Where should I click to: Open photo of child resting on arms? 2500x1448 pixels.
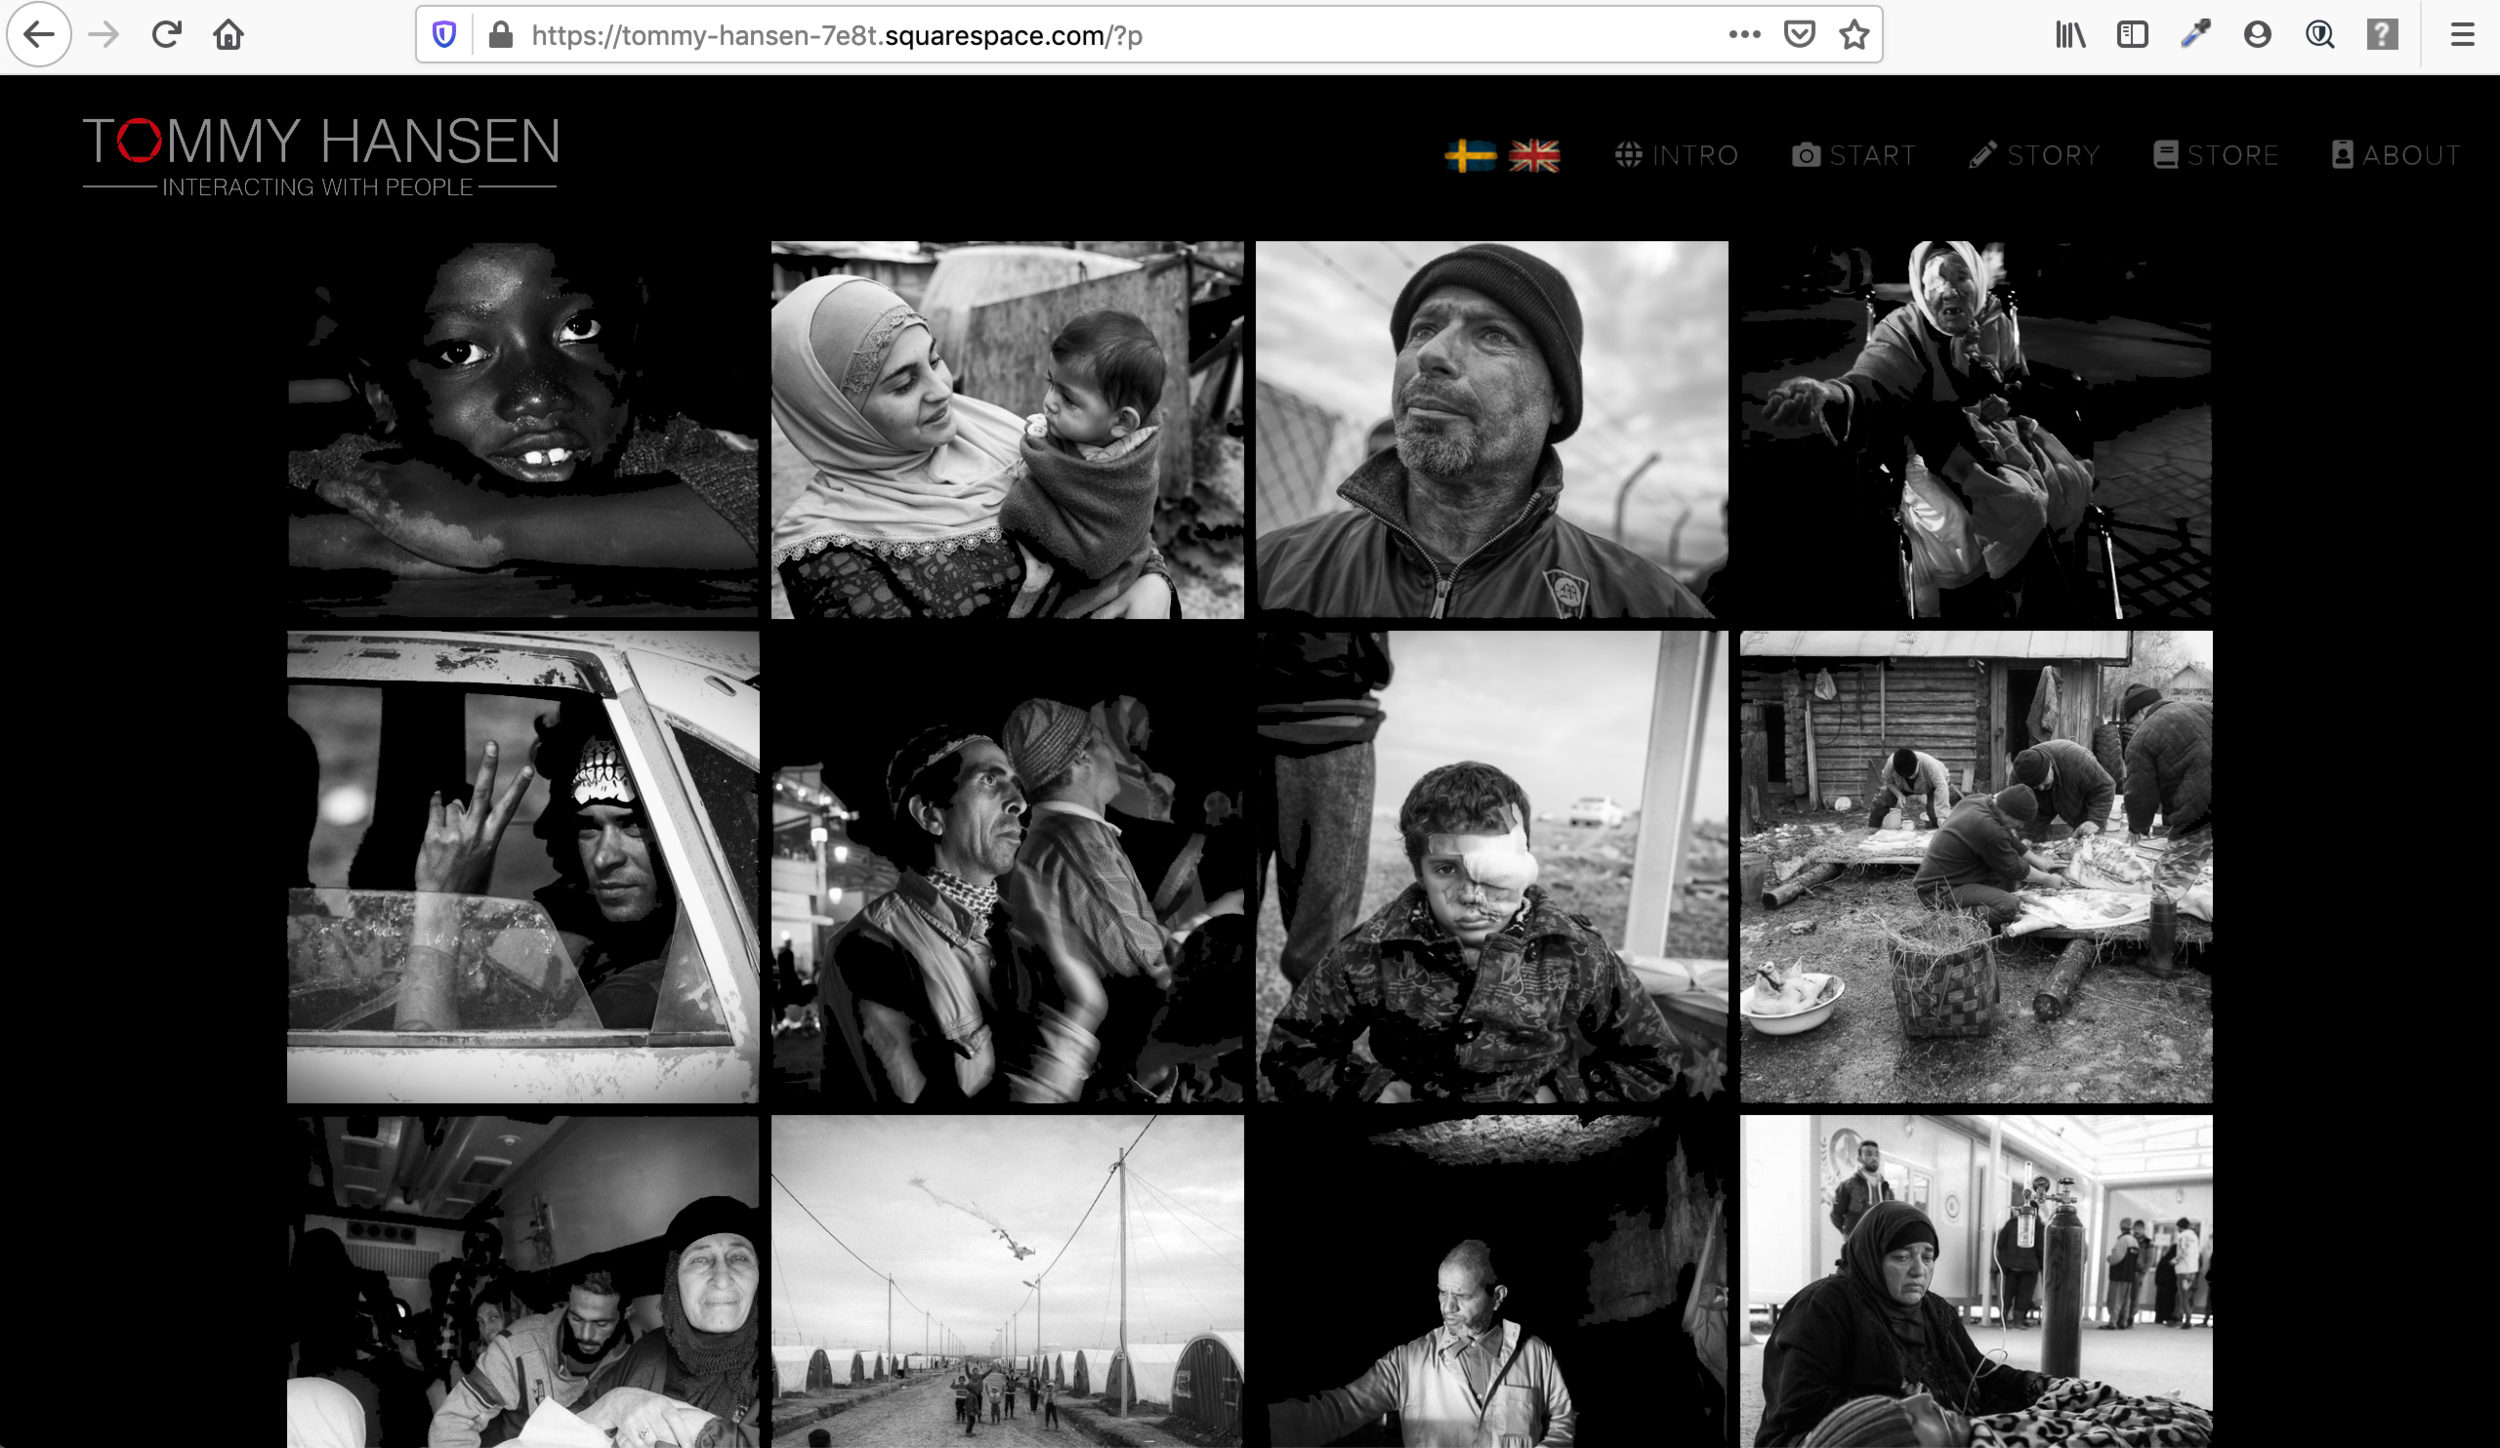523,429
